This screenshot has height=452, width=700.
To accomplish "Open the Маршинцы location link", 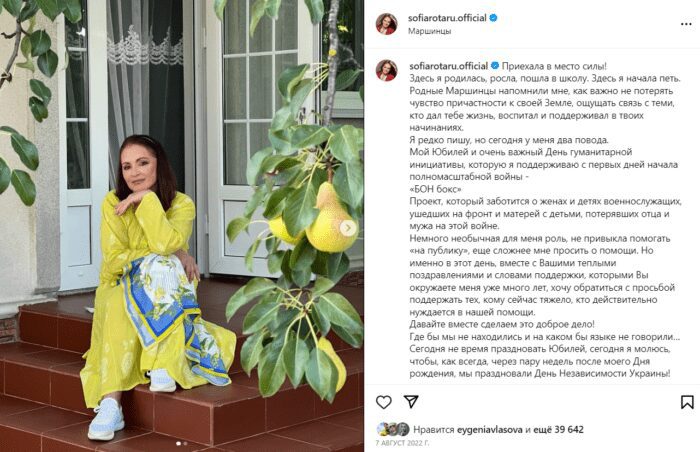I will point(429,31).
